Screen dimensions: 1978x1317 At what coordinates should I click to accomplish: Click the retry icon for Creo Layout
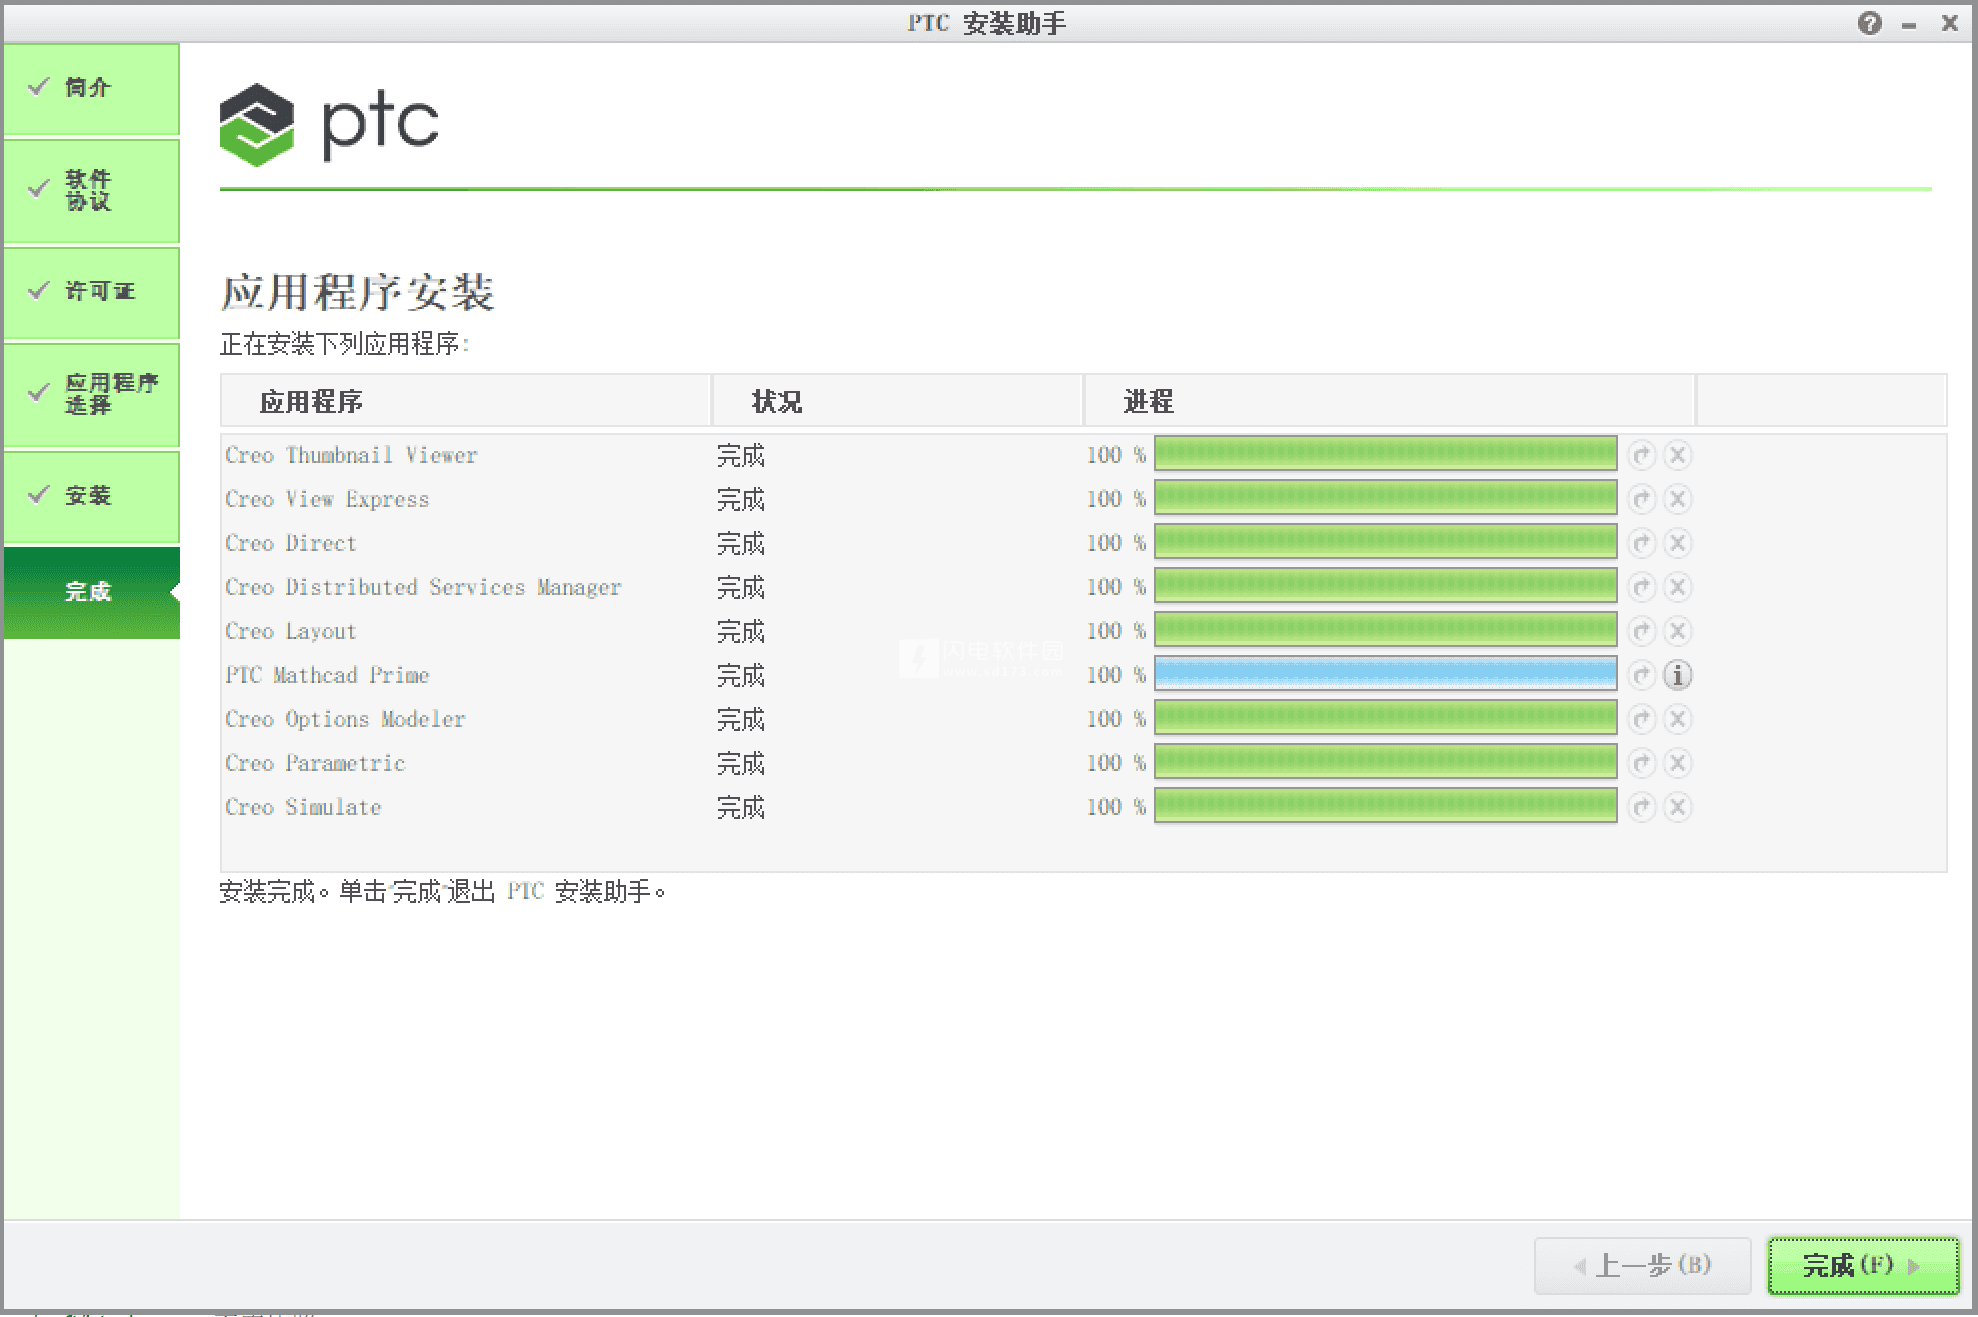coord(1641,631)
